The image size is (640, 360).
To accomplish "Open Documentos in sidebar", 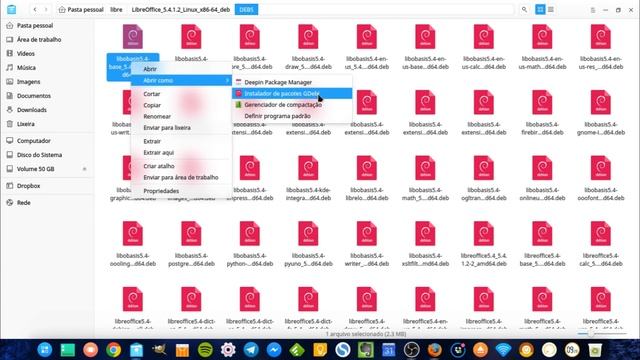I will tap(34, 96).
